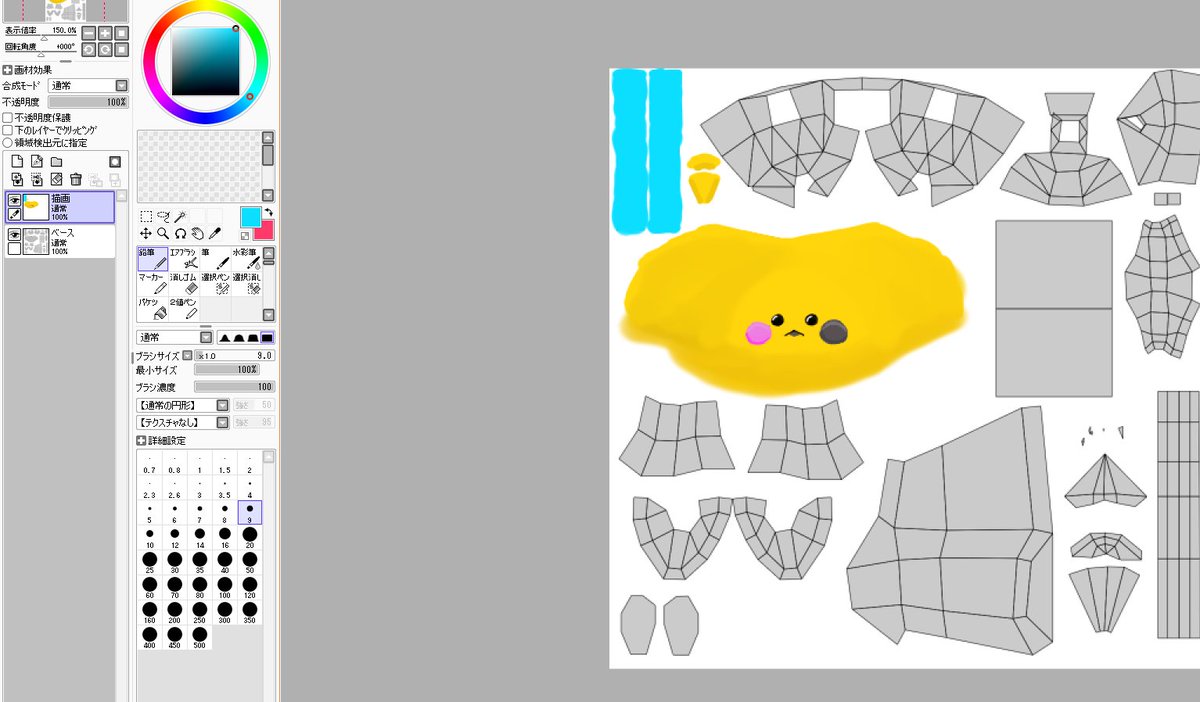This screenshot has height=702, width=1200.
Task: Clear the layer with eraser-page icon
Action: (x=56, y=179)
